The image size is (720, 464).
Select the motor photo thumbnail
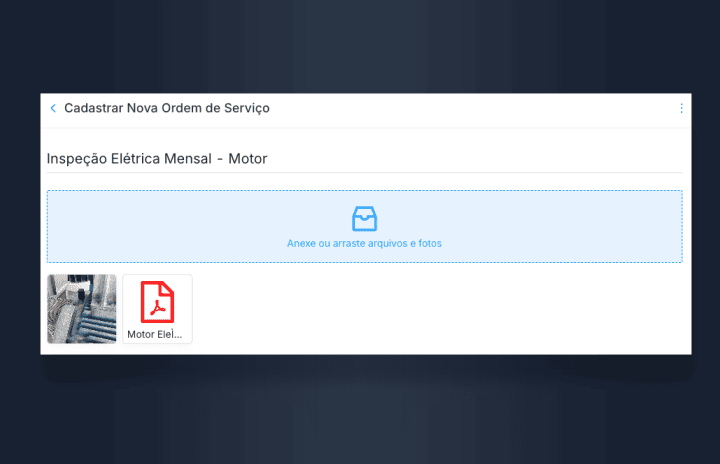point(82,309)
